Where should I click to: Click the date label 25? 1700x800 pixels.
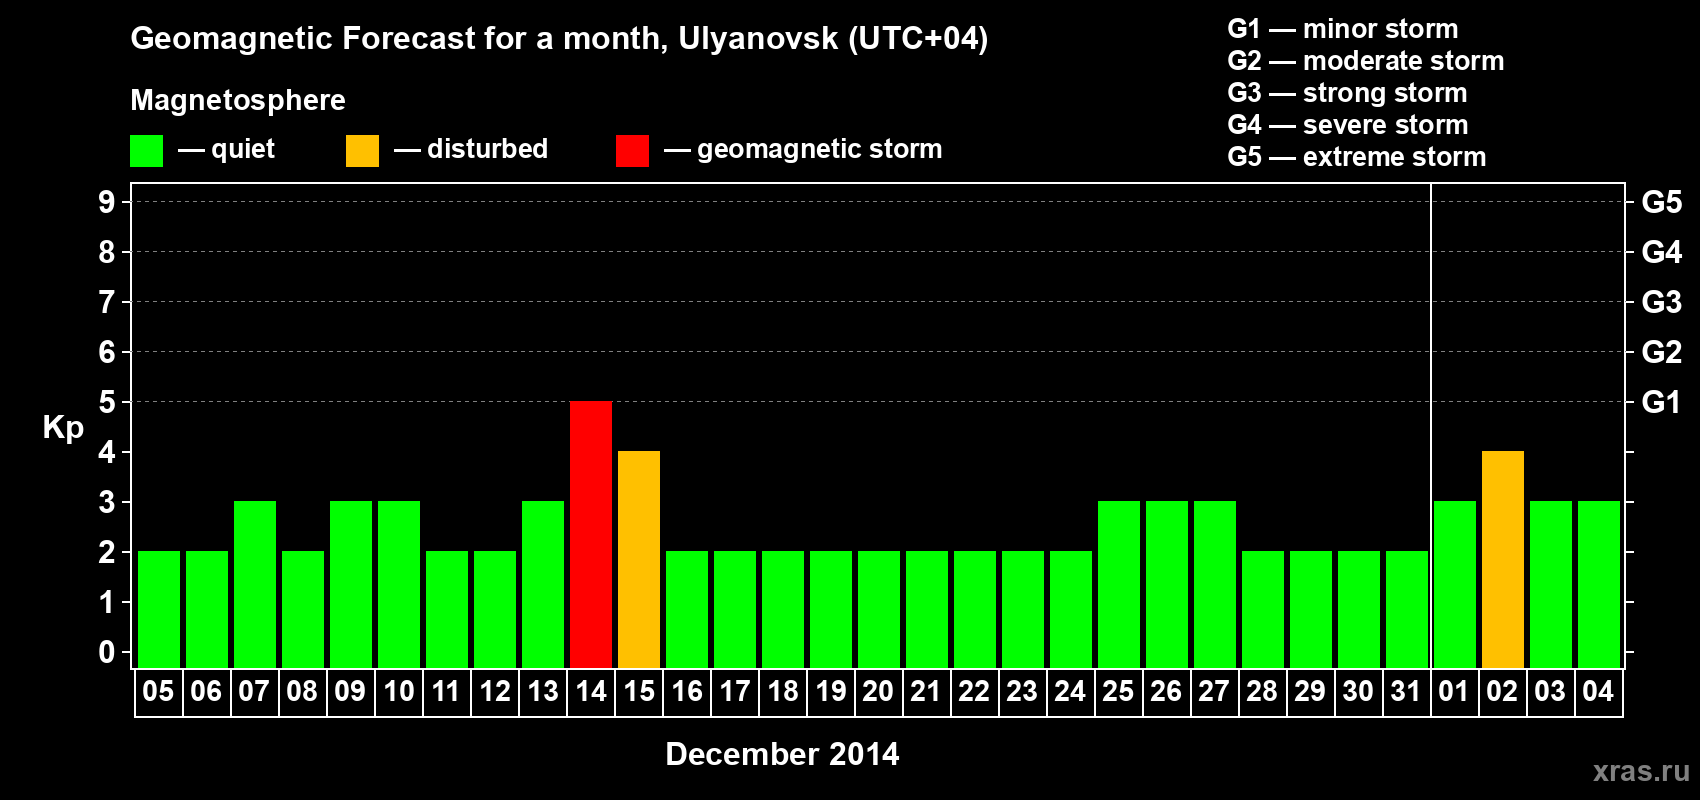click(1118, 692)
